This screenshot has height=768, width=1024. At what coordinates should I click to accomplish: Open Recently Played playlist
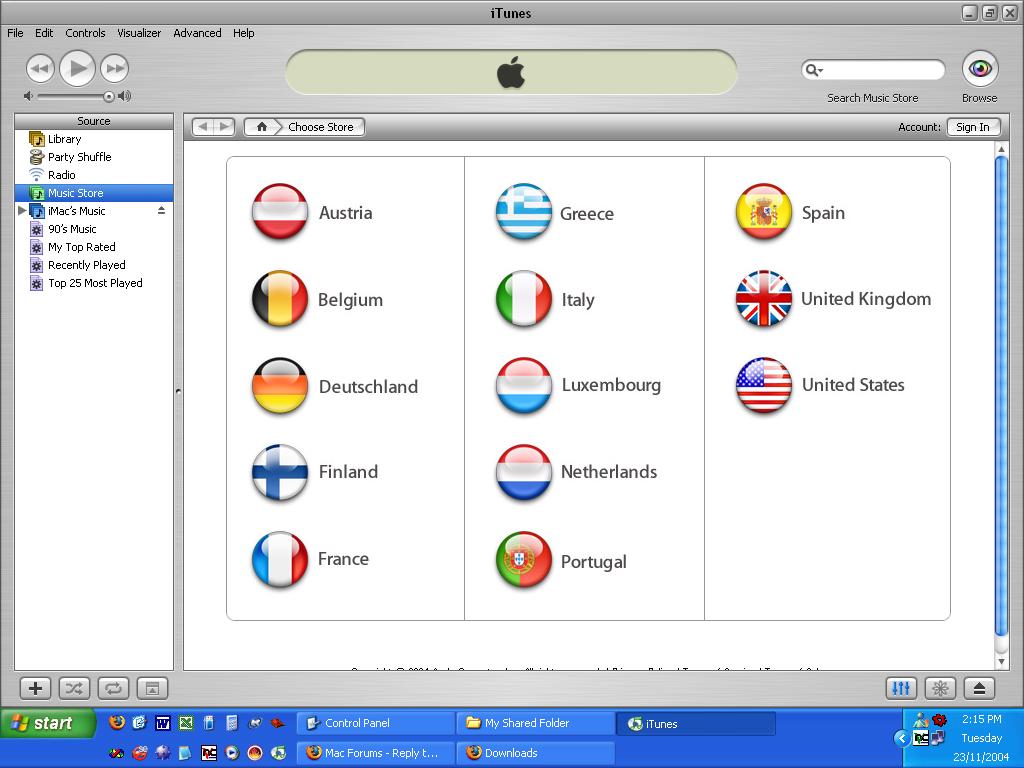pos(94,265)
